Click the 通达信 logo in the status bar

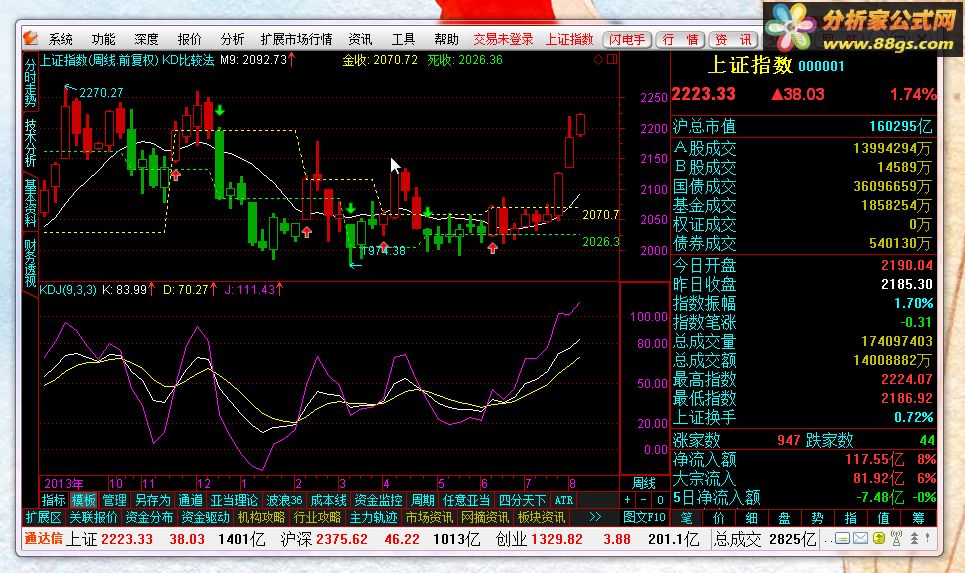(43, 539)
